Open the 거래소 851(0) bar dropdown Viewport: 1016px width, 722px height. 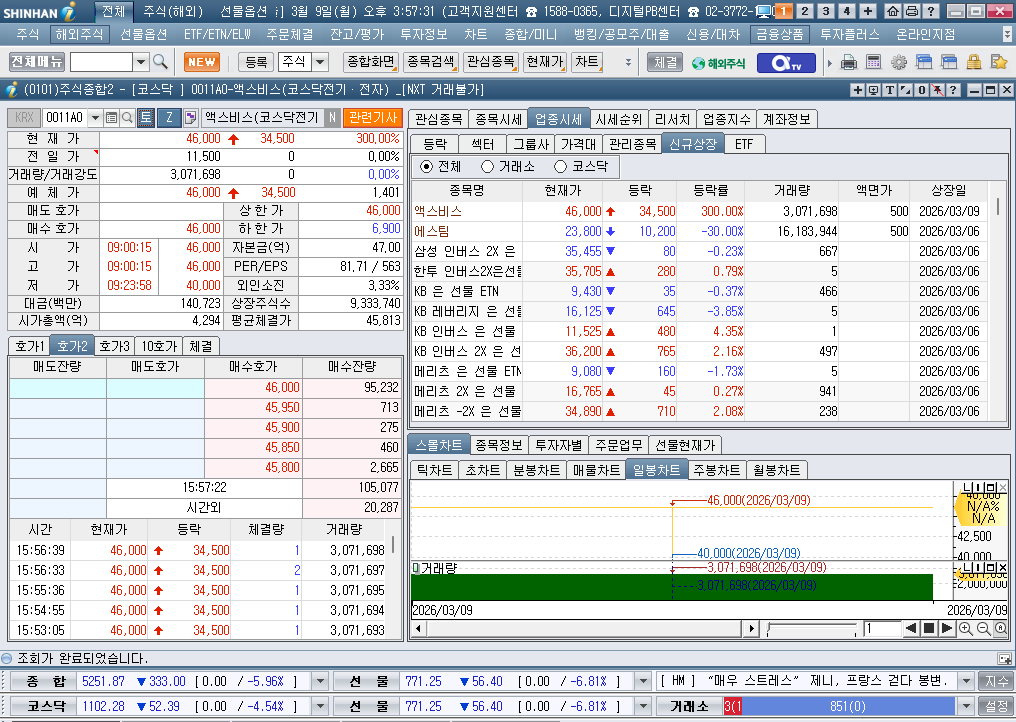point(967,706)
